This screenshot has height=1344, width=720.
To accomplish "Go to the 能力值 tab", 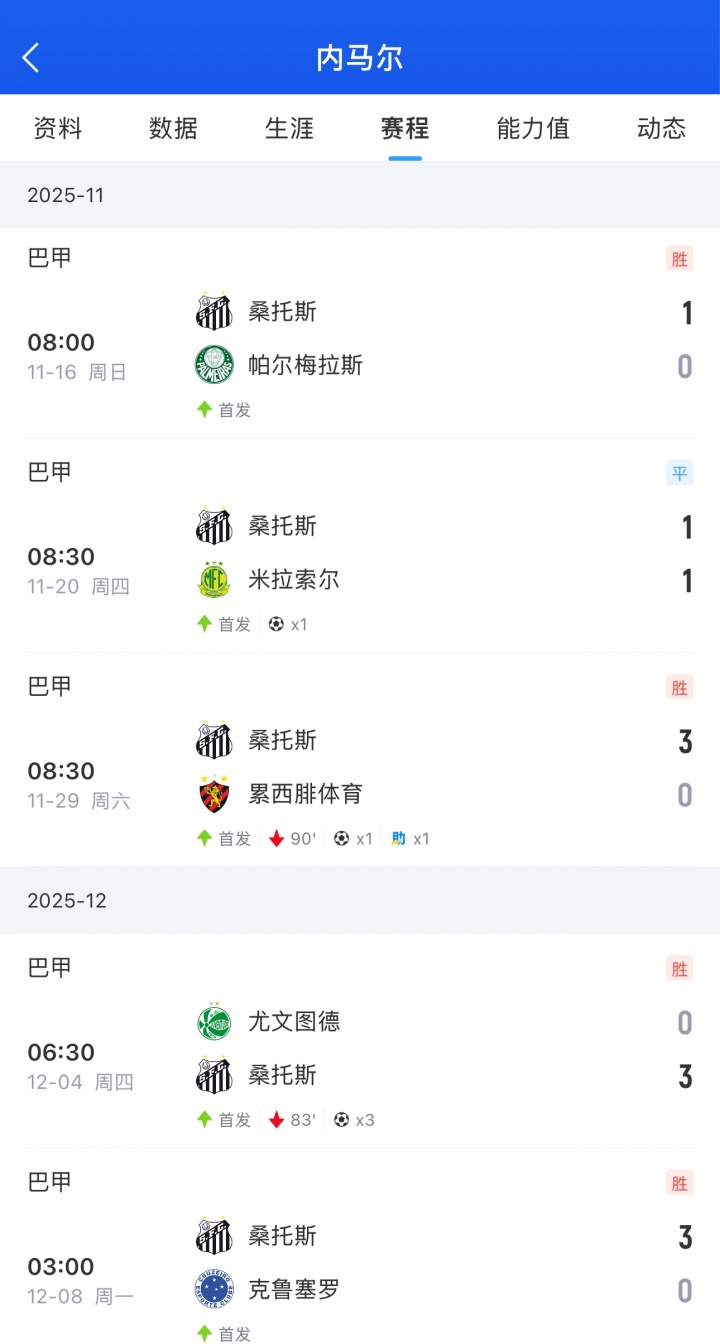I will tap(533, 128).
